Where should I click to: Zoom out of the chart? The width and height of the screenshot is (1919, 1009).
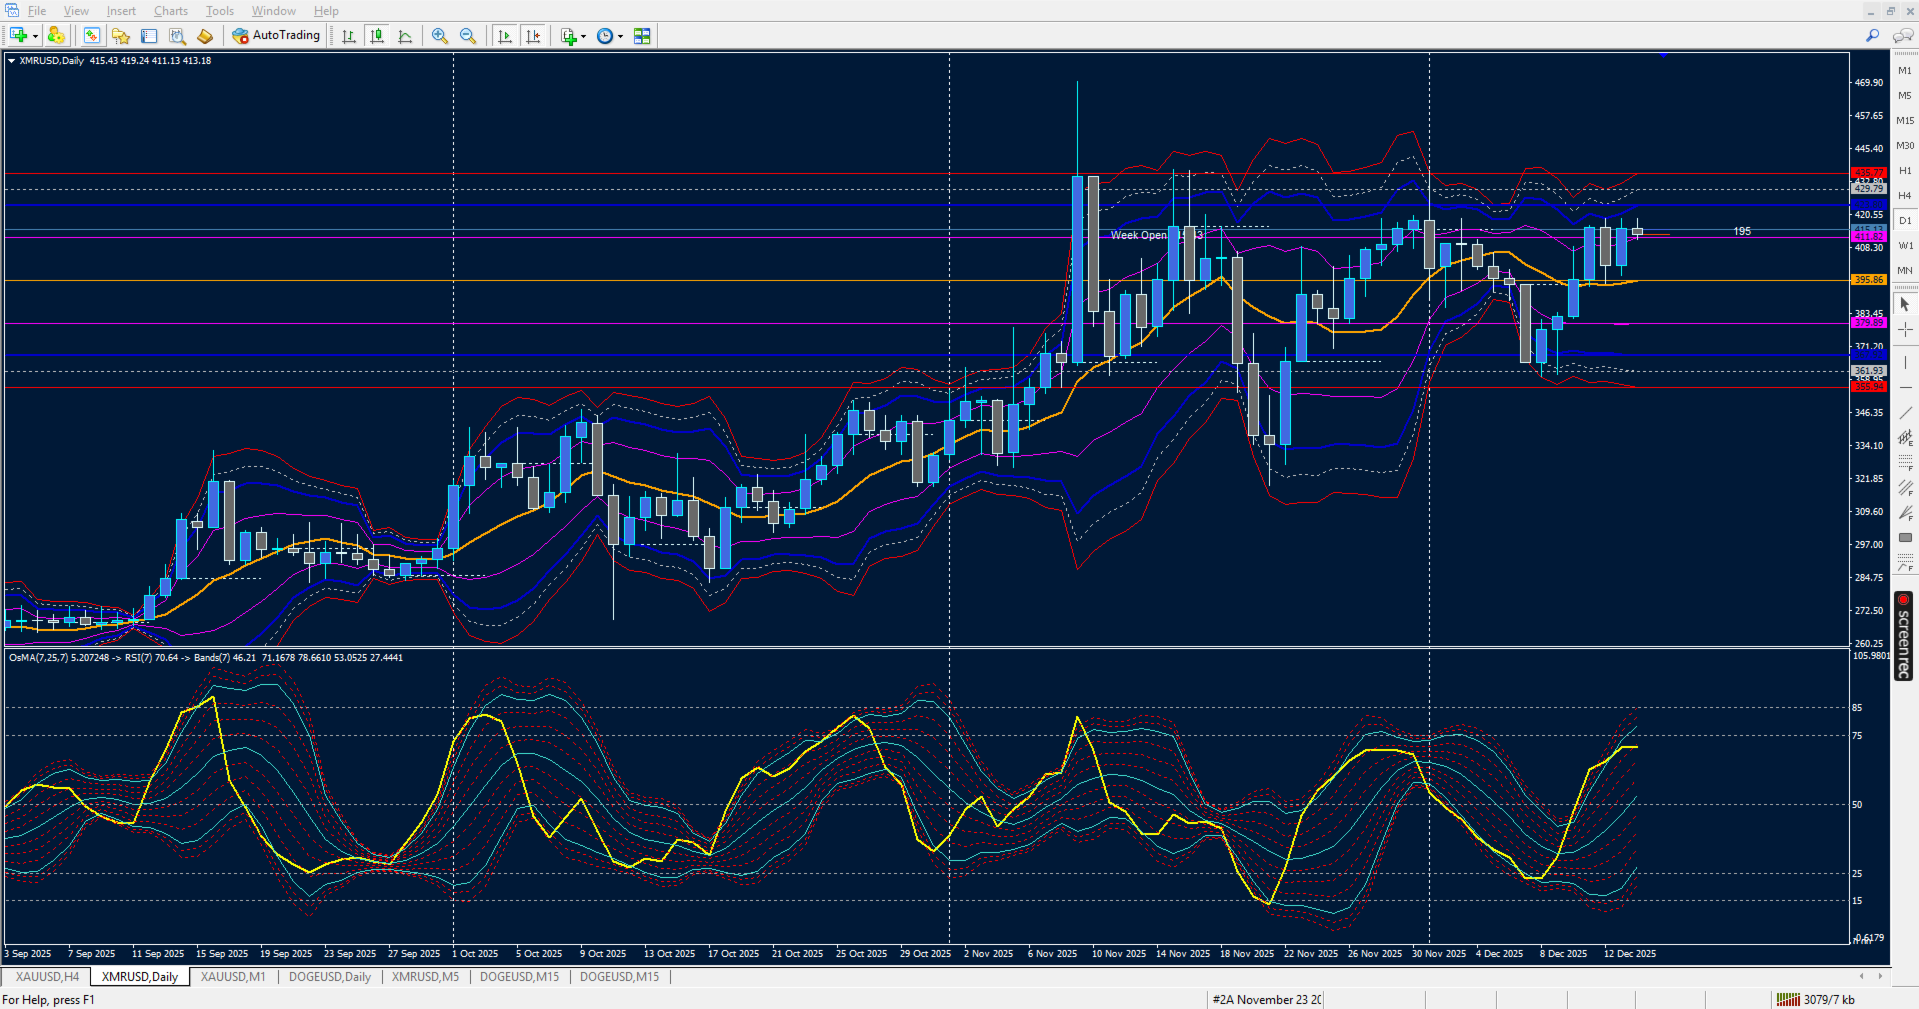(x=468, y=36)
